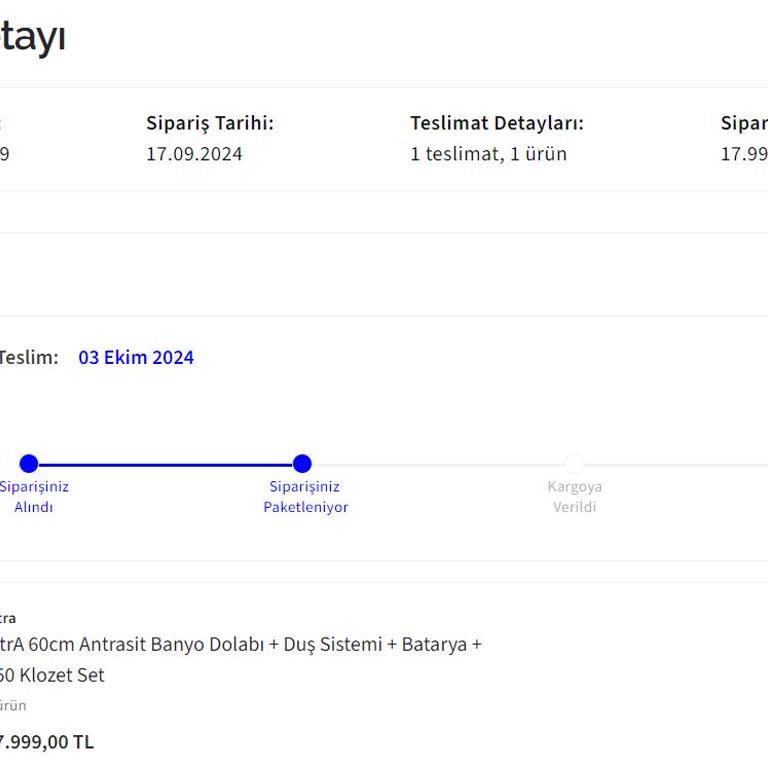The image size is (768, 768).
Task: Select the 'Siparişiniz Alındı' status label
Action: pyautogui.click(x=34, y=497)
